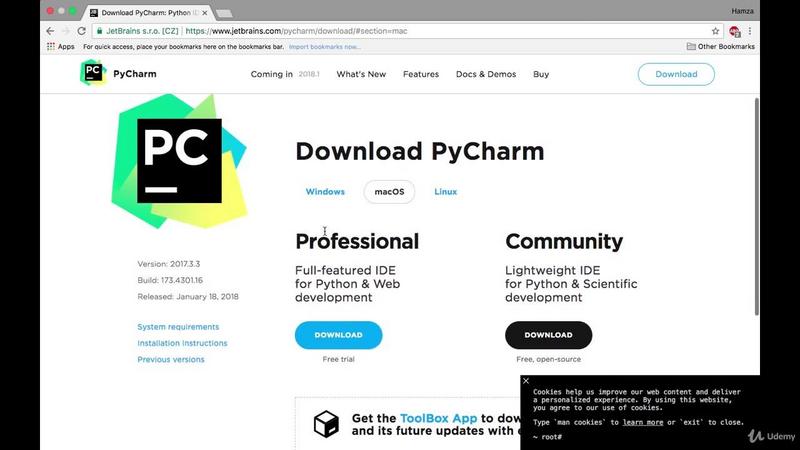Click the Free trial caption

(x=338, y=359)
